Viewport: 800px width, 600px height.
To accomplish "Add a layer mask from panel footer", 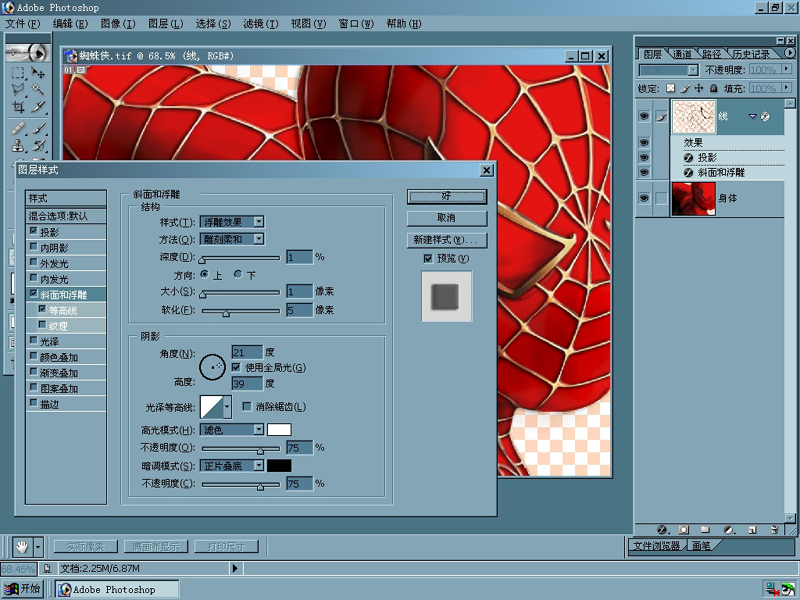I will tap(684, 530).
